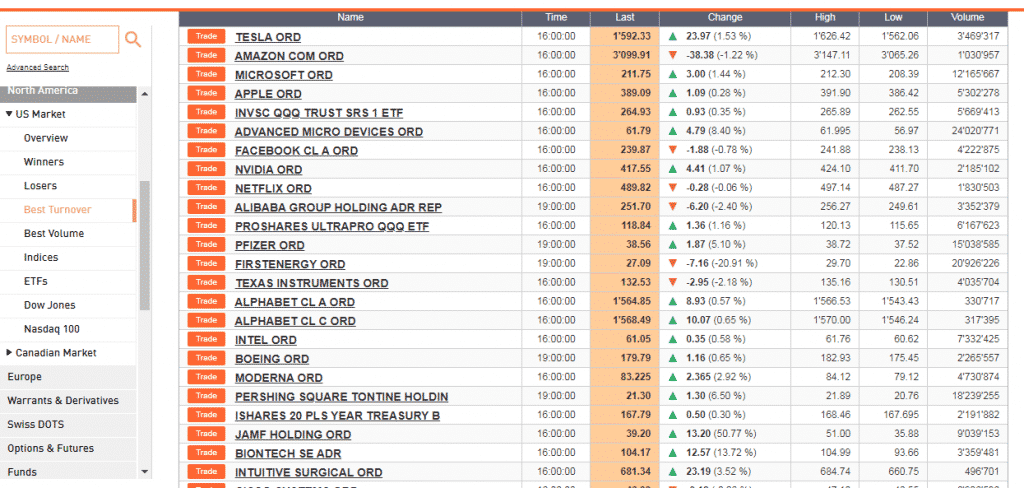The image size is (1024, 488).
Task: Click Trade button for INTUITIVE SURGICAL ORD
Action: [206, 472]
